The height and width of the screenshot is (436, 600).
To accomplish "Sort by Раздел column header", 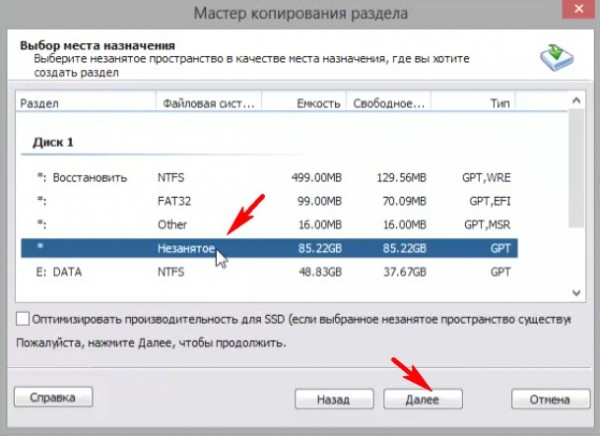I will (86, 103).
